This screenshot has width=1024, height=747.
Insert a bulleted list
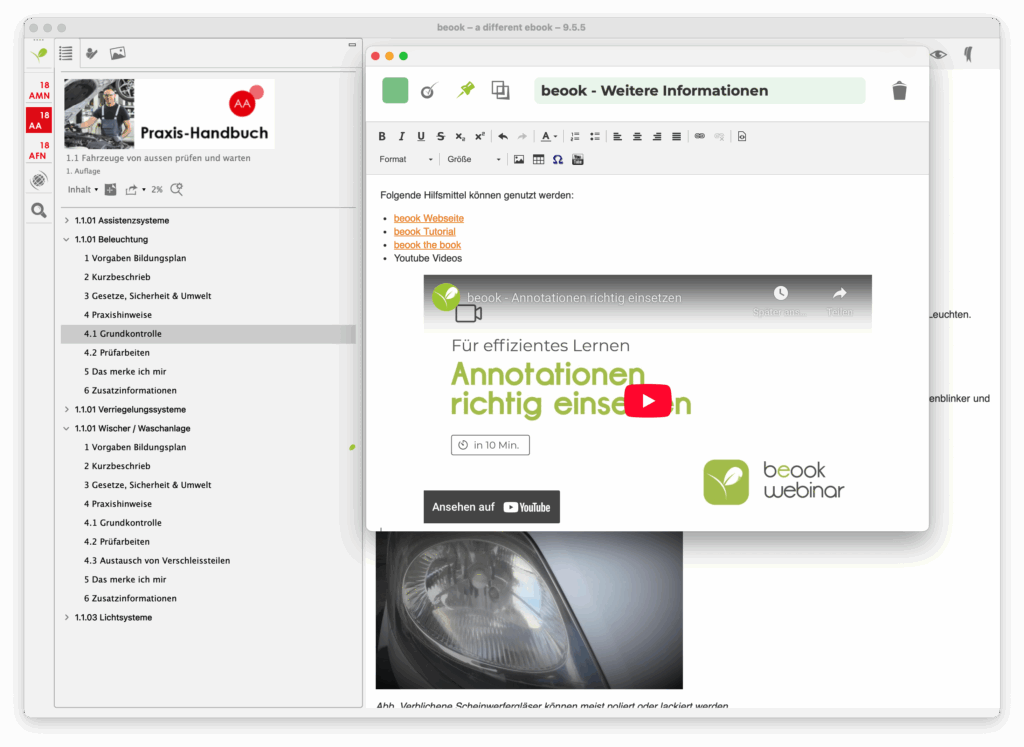(x=594, y=136)
